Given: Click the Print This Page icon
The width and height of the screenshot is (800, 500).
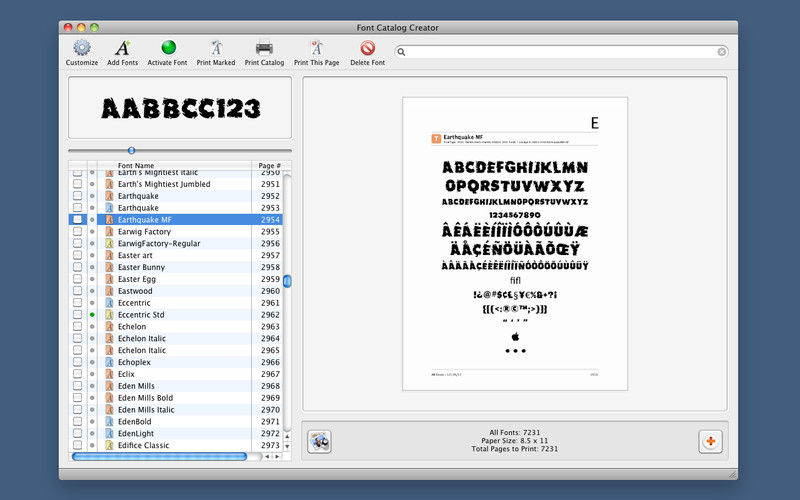Looking at the screenshot, I should tap(317, 48).
